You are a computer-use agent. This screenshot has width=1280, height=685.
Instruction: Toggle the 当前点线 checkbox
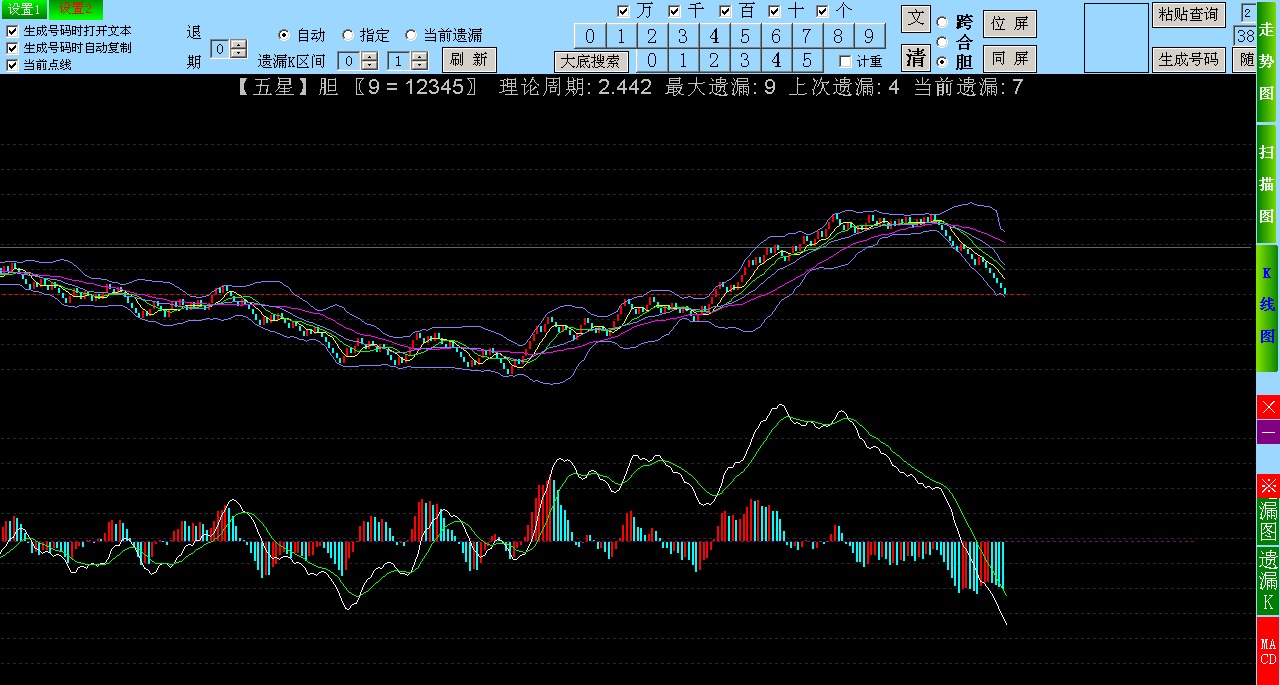click(12, 65)
